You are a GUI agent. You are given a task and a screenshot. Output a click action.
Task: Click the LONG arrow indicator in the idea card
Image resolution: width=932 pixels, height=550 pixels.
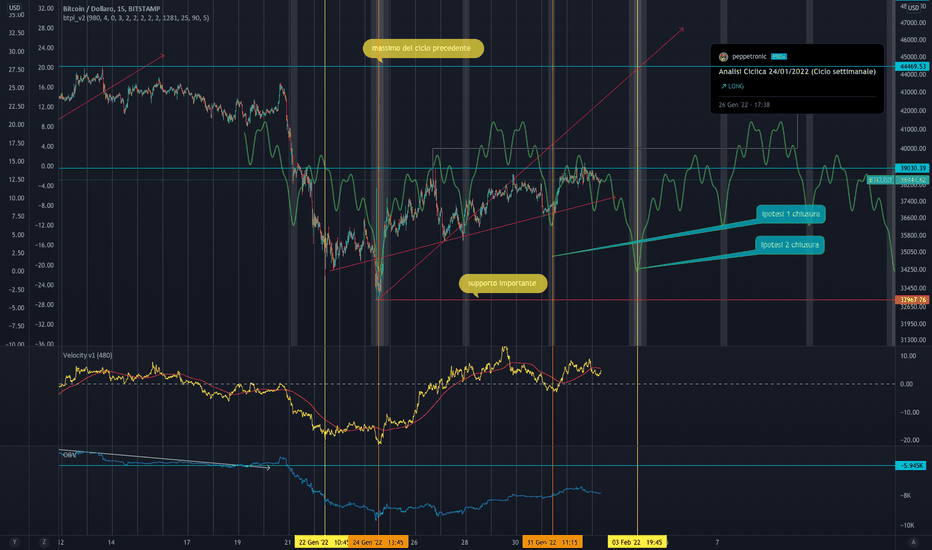pyautogui.click(x=732, y=86)
